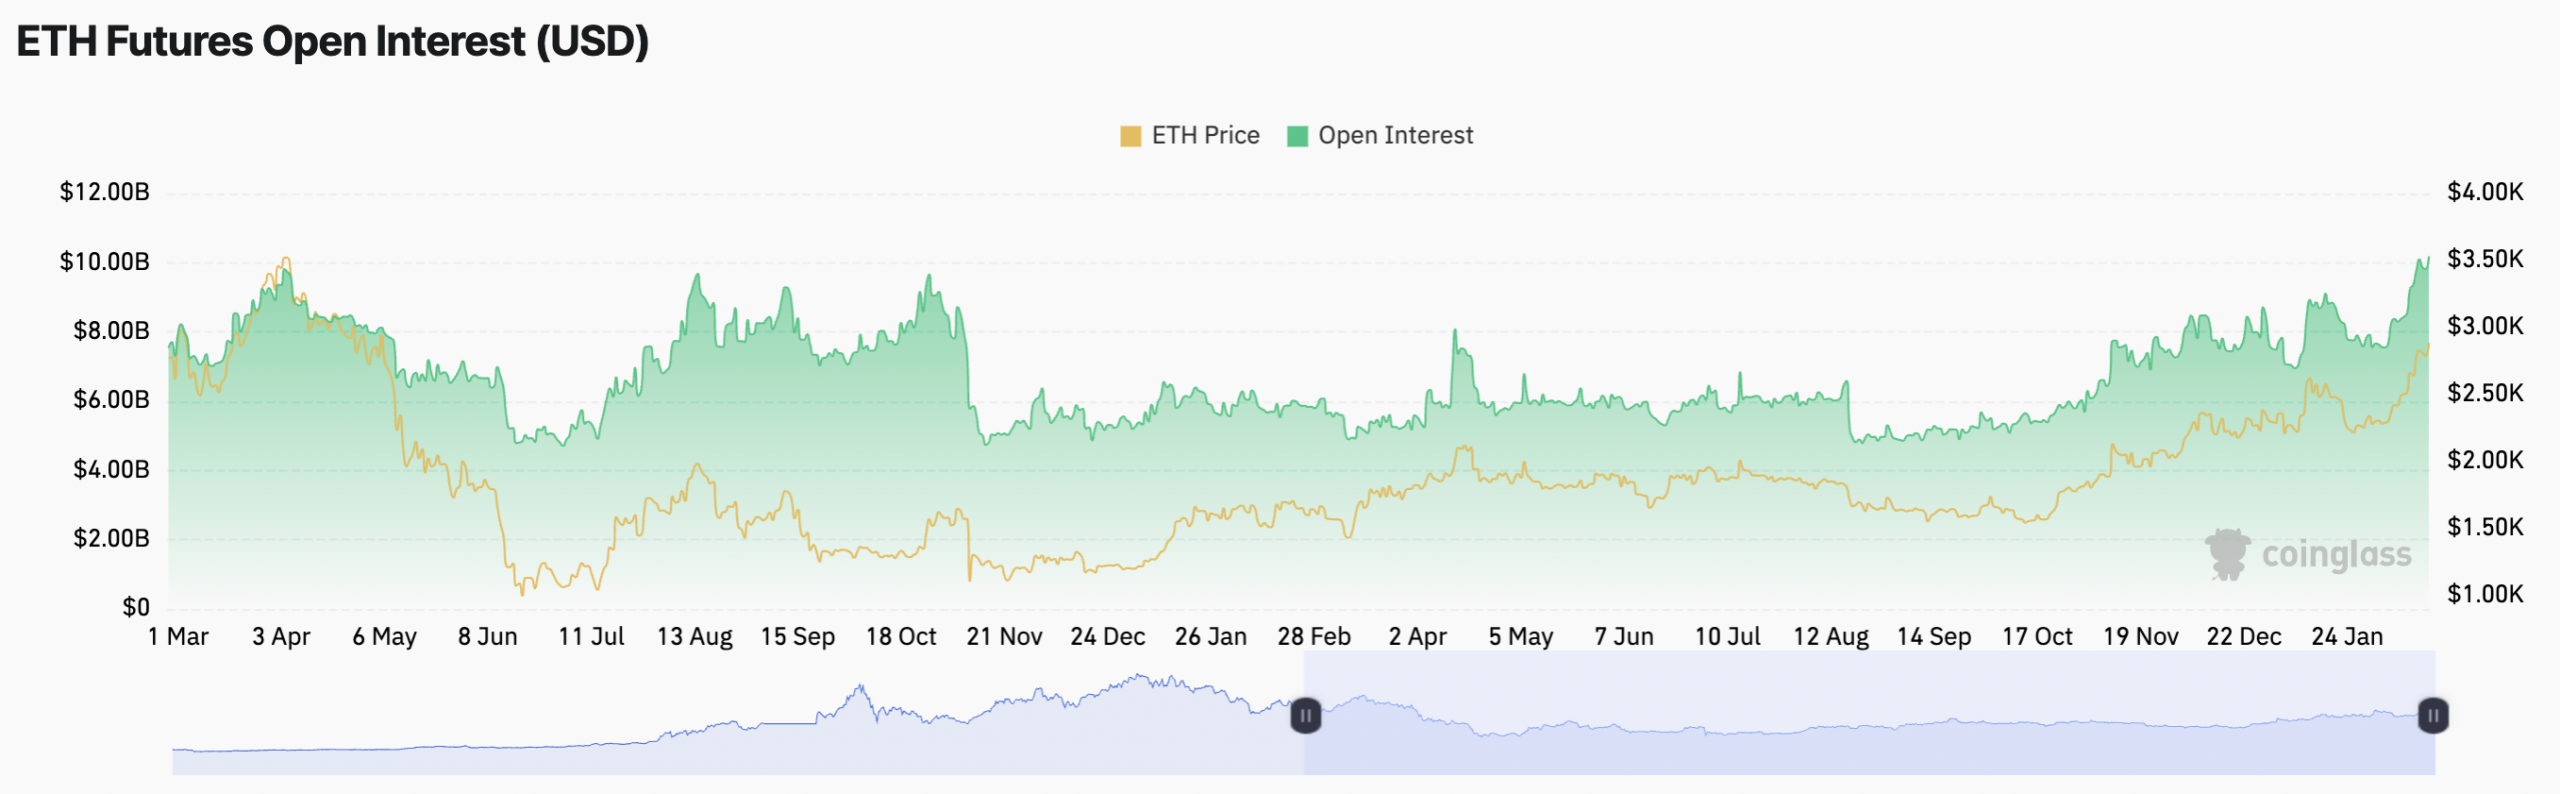
Task: Click the coinglass watermark logo icon
Action: point(2227,554)
